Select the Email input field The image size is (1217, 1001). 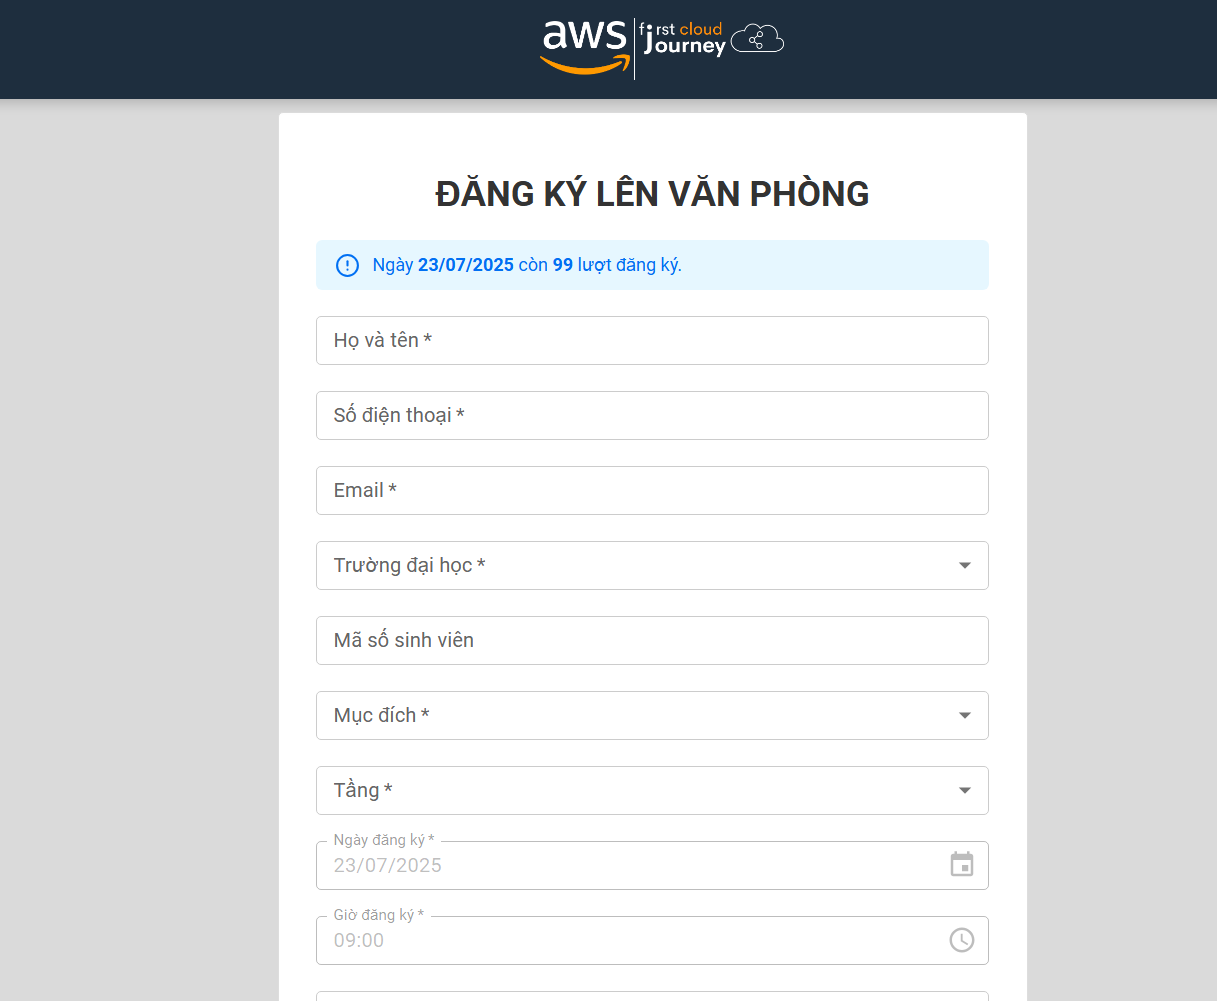coord(652,491)
